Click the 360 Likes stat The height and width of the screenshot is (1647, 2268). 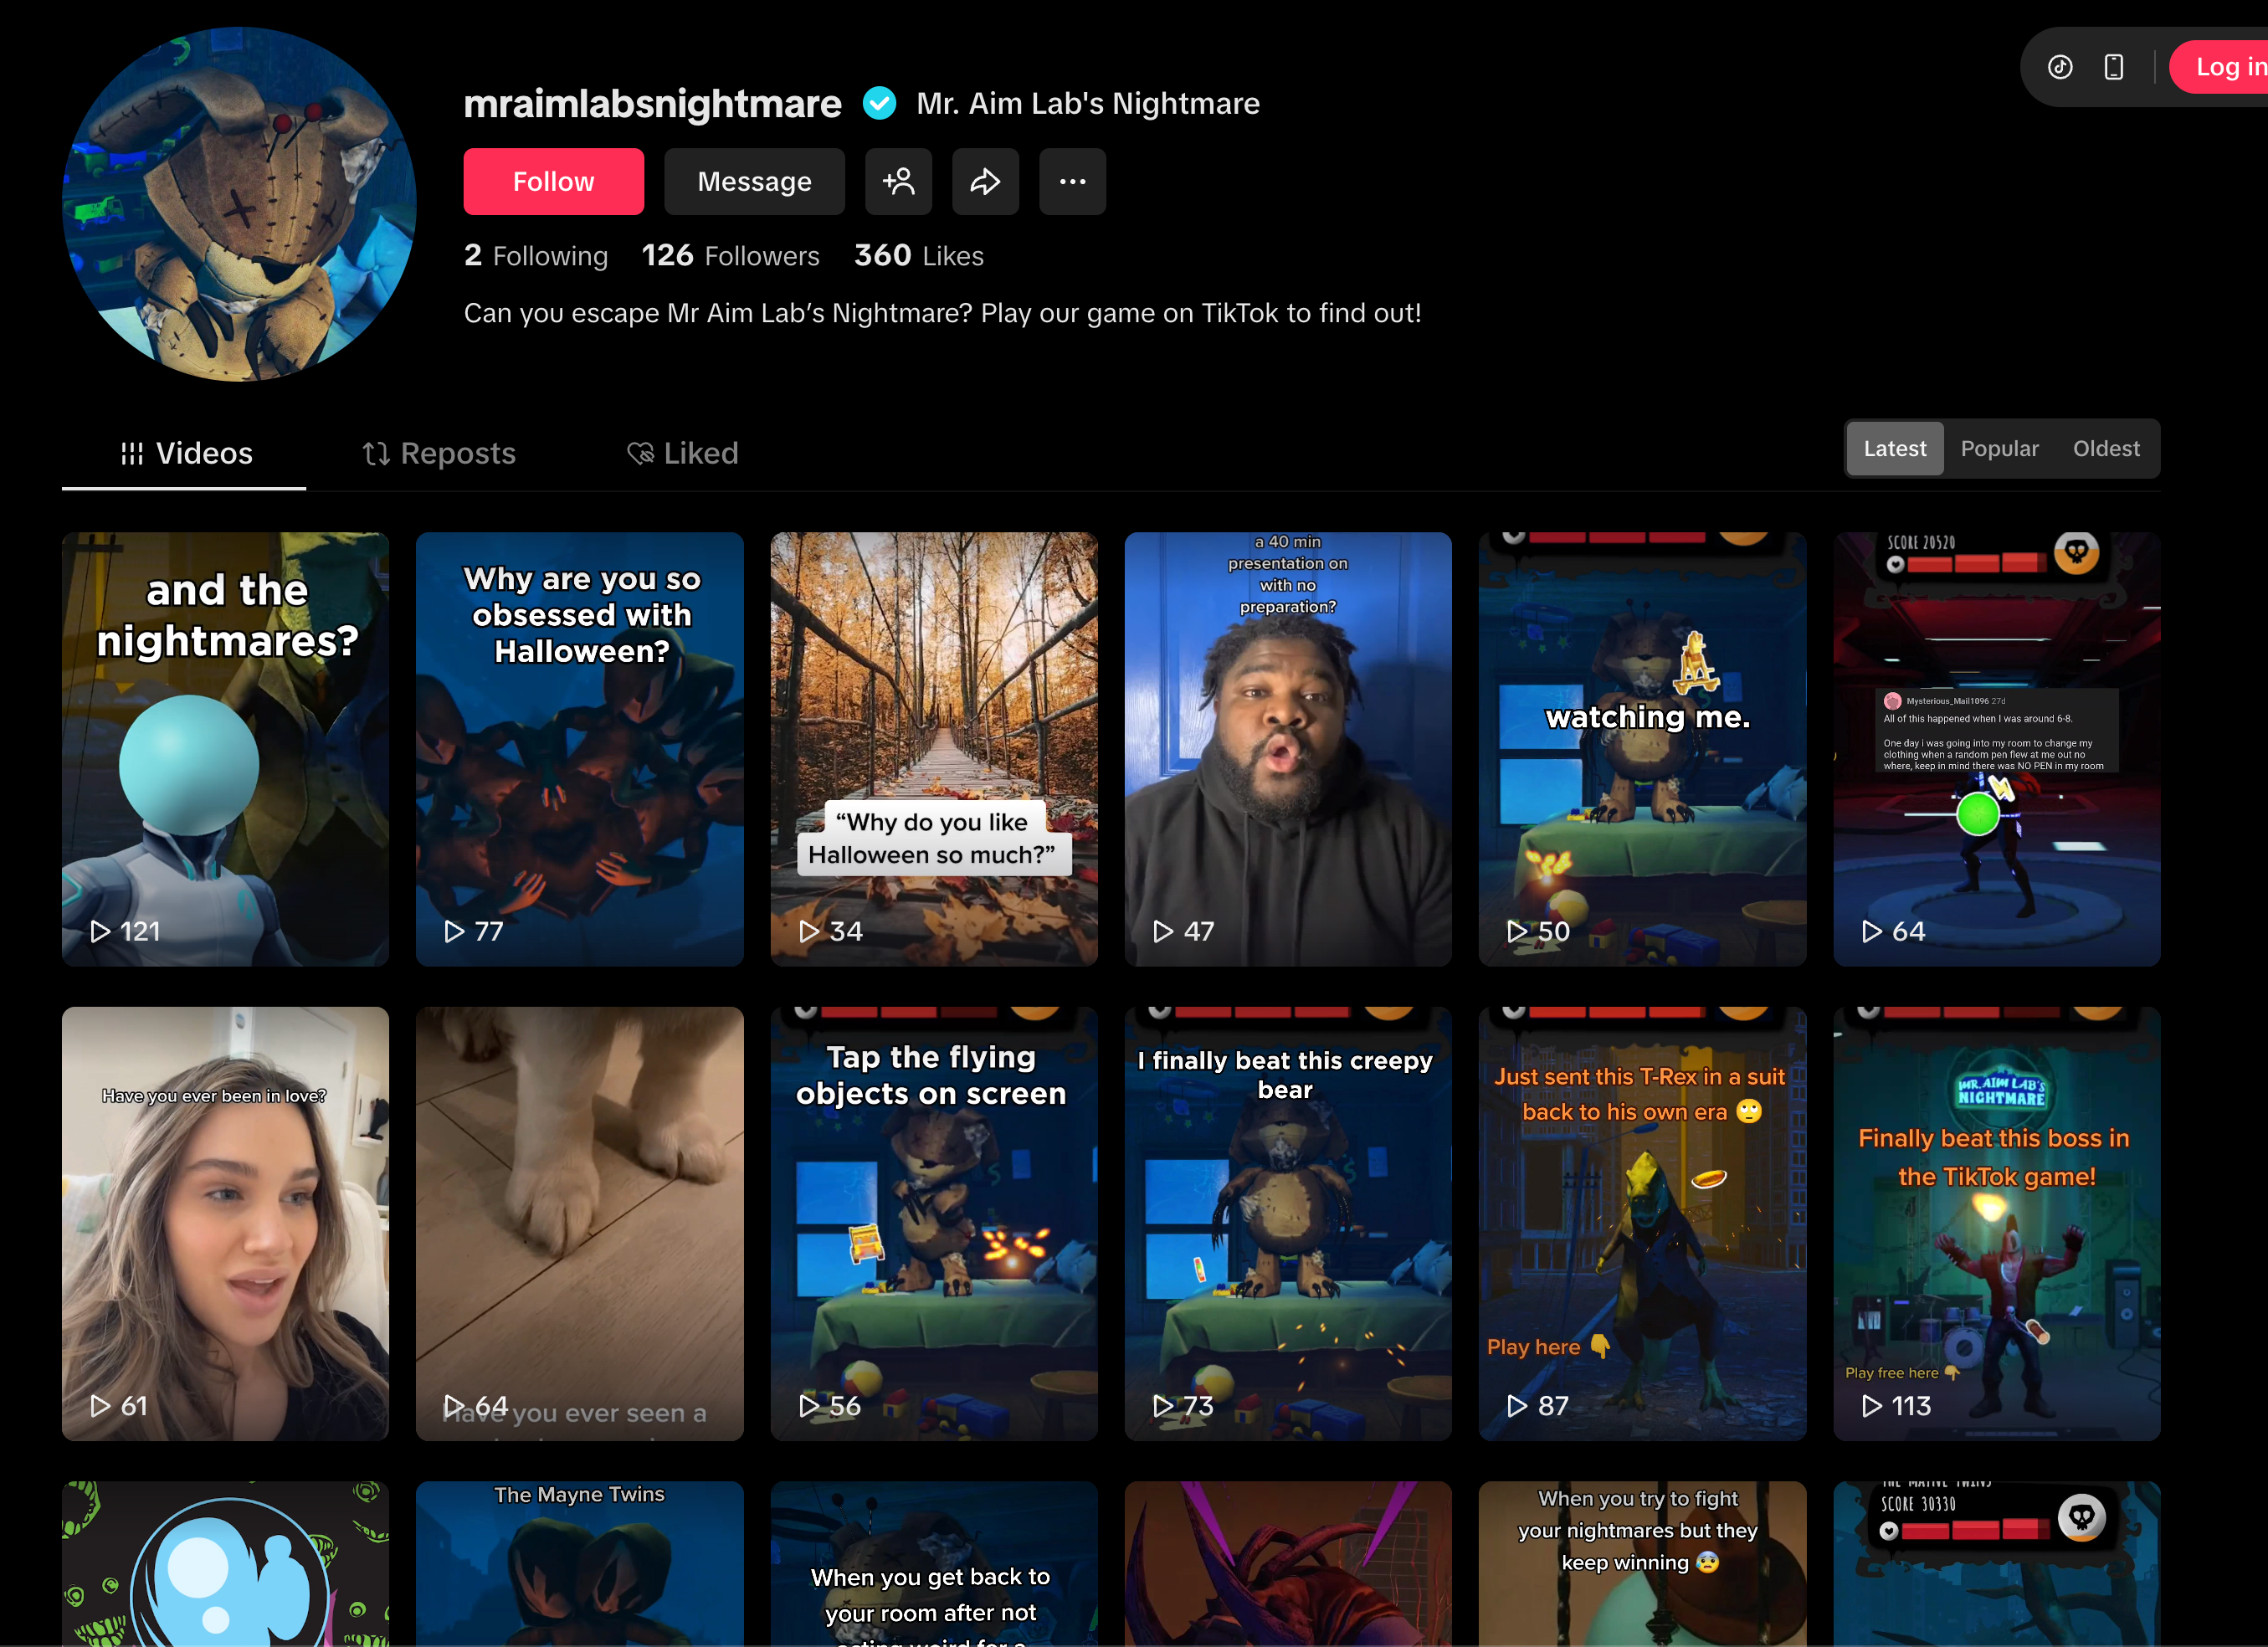[x=918, y=256]
